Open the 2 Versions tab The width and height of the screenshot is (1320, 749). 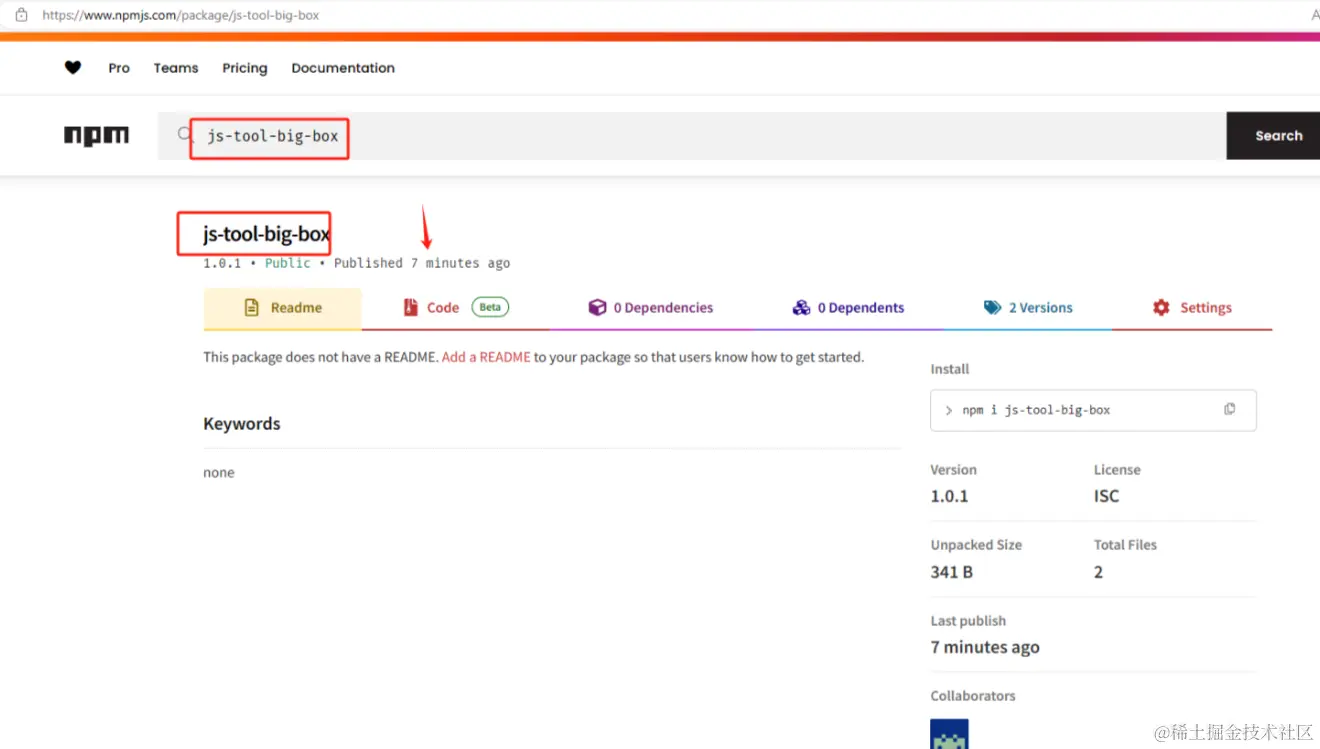tap(1027, 308)
